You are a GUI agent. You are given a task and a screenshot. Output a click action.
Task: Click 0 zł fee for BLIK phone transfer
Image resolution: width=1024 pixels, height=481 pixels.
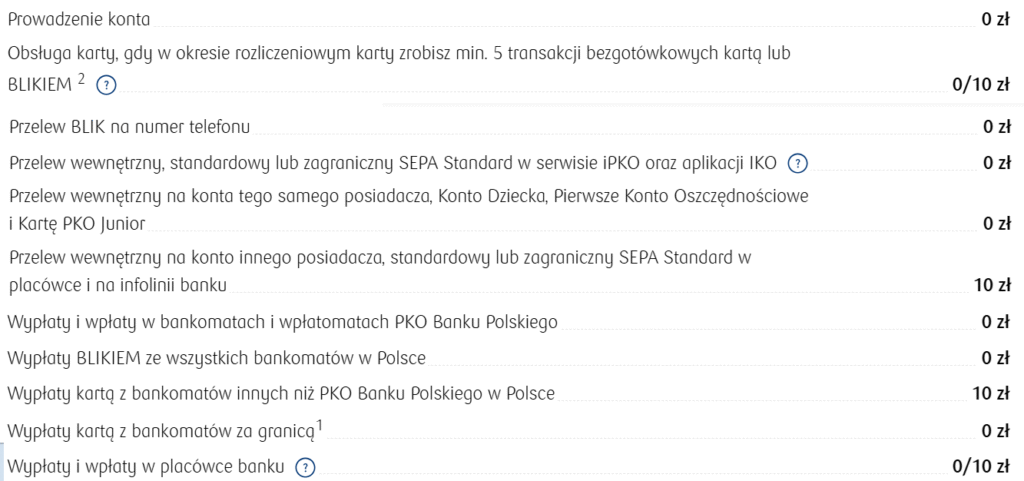(995, 127)
